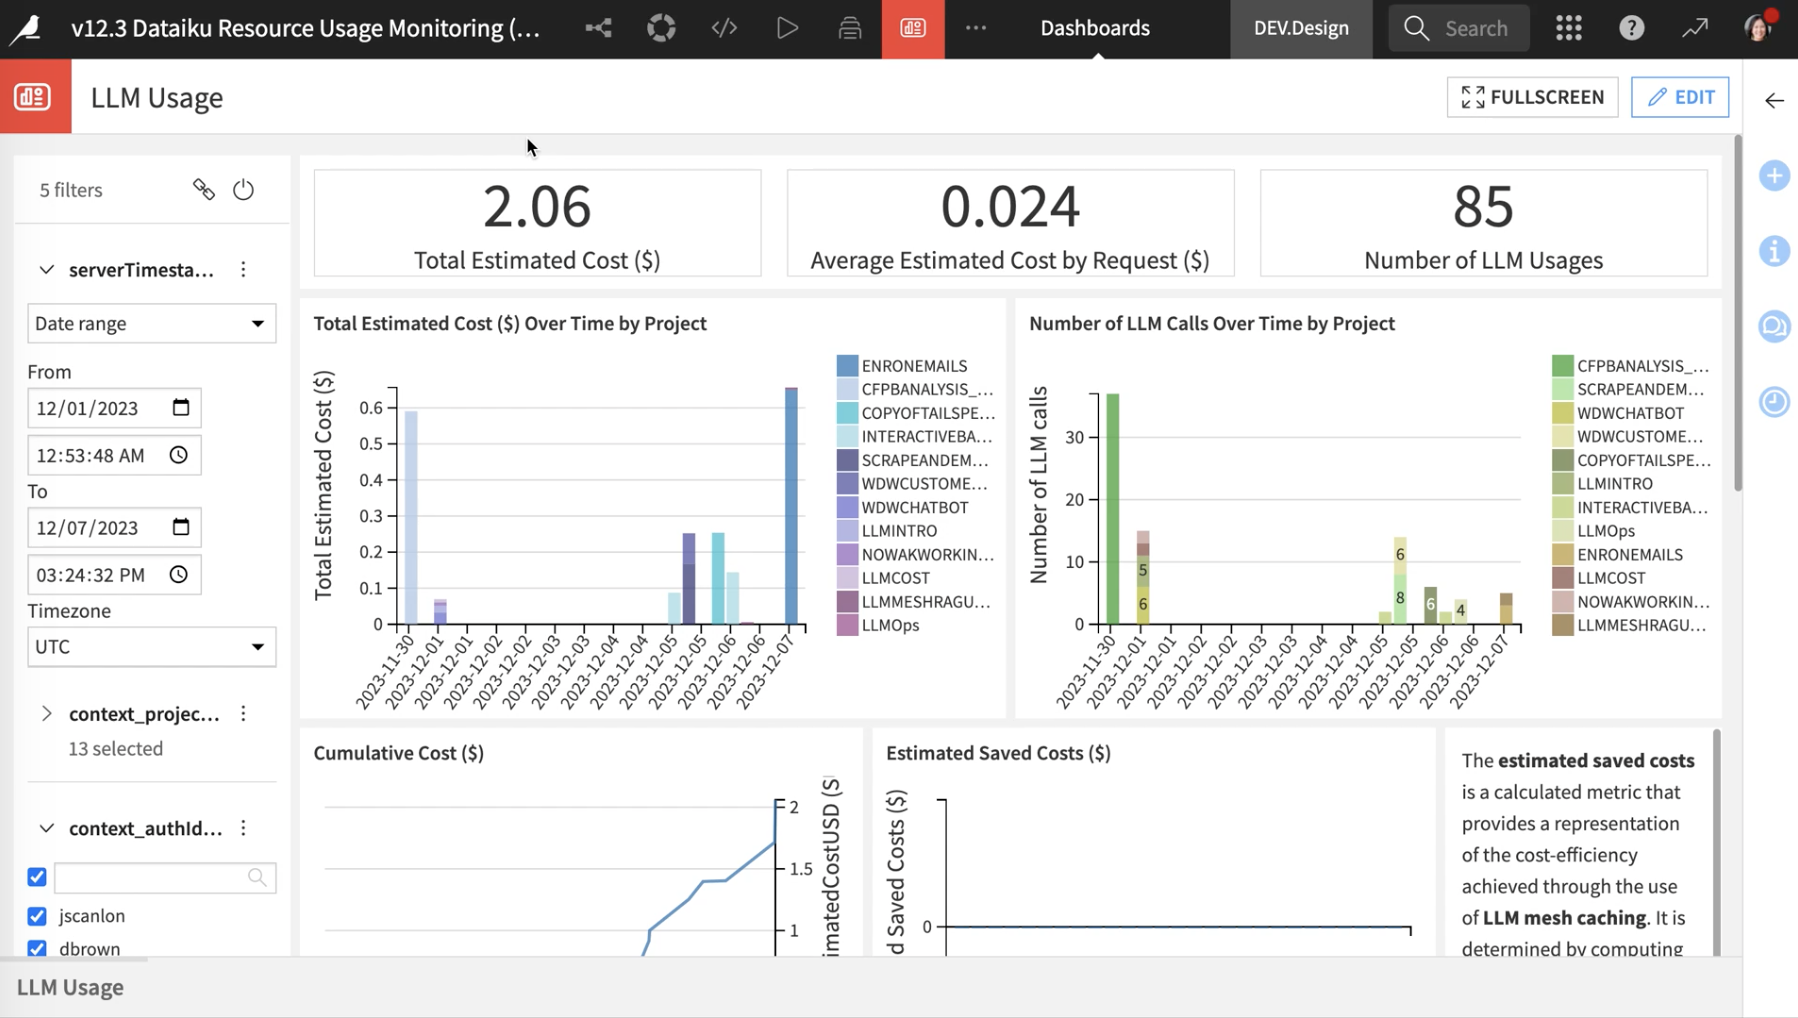
Task: Click the back arrow in right panel
Action: point(1774,100)
